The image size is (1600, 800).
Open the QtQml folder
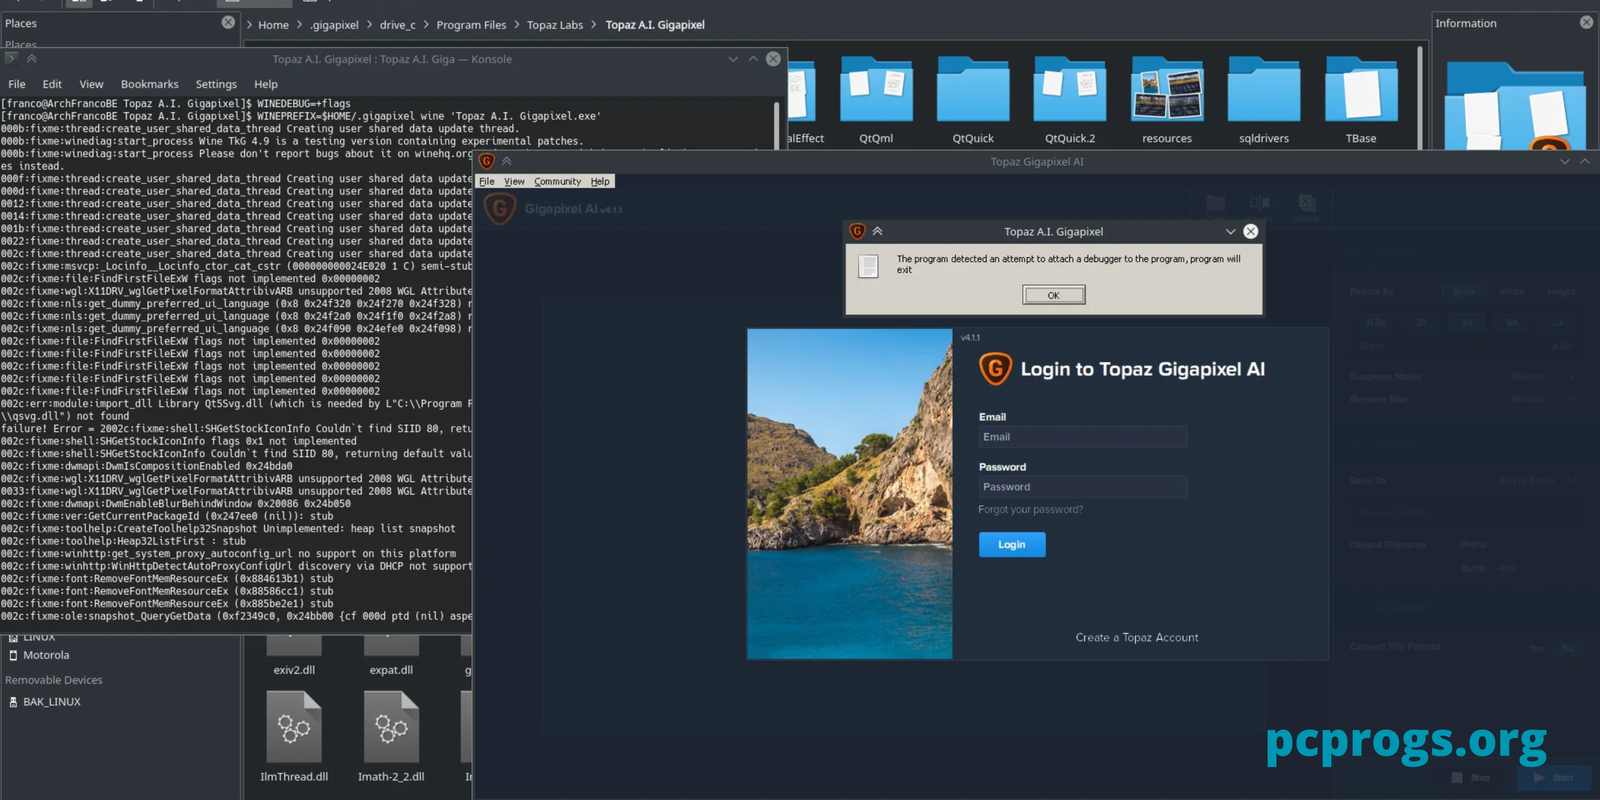(876, 99)
